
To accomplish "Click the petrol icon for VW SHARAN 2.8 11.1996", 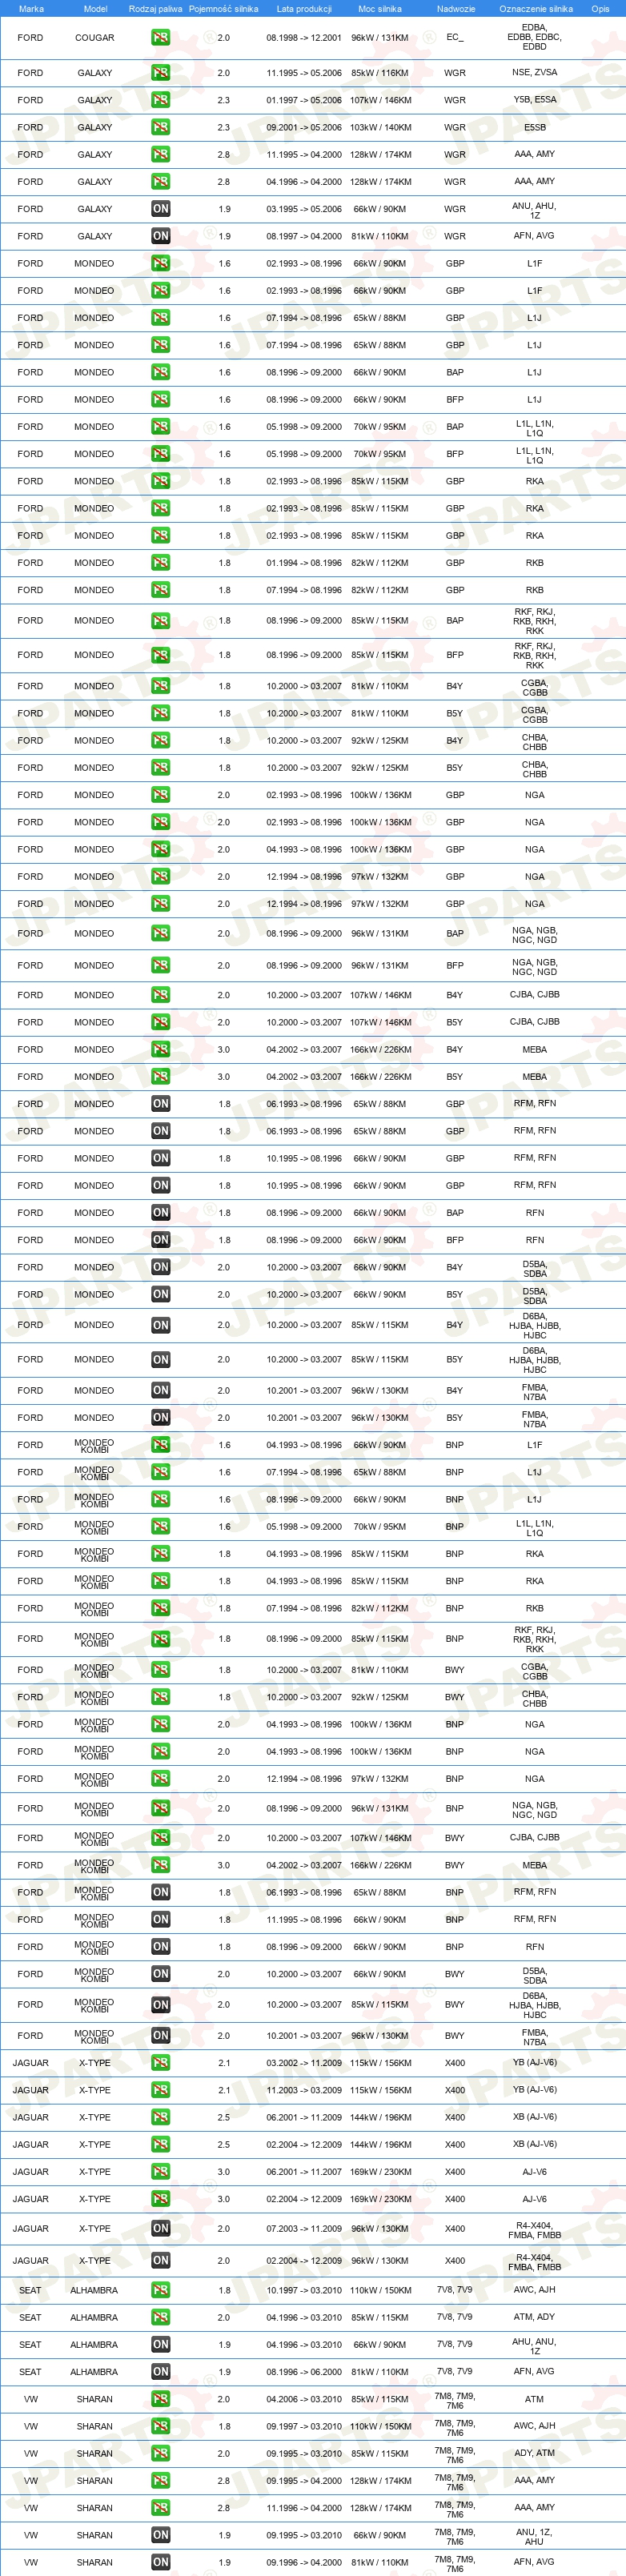I will pyautogui.click(x=160, y=2507).
